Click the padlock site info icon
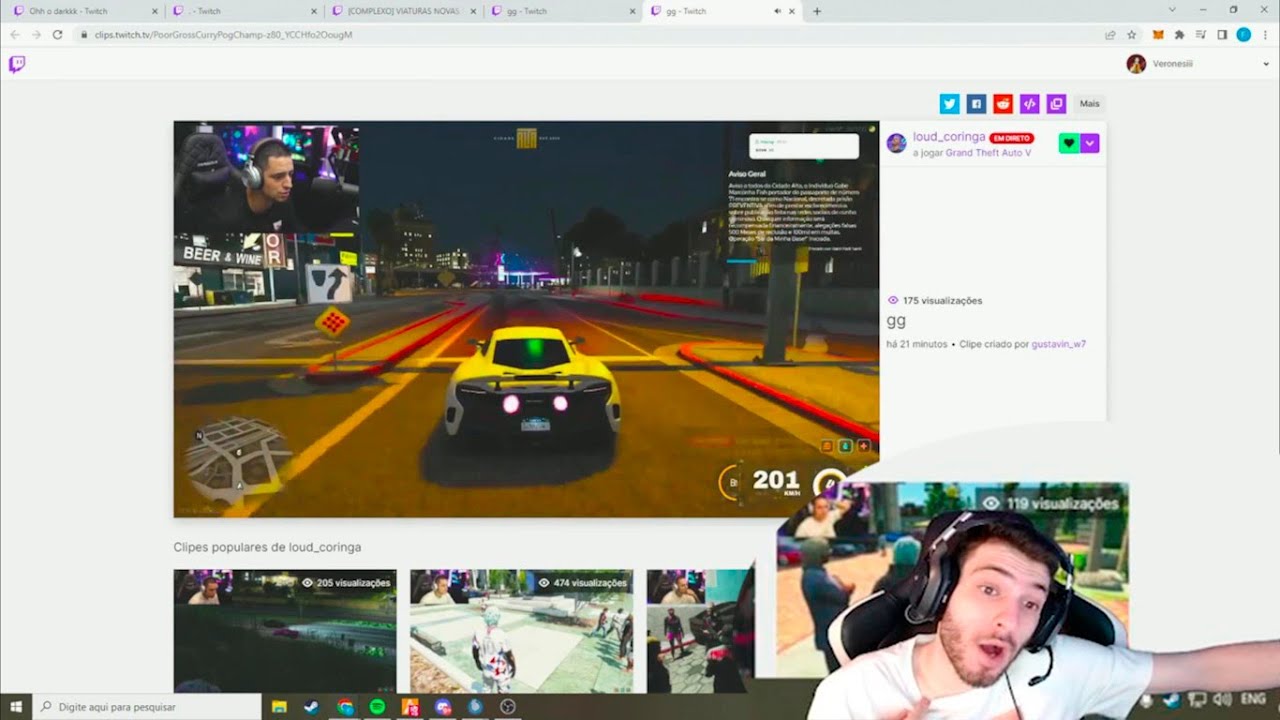1280x720 pixels. coord(85,34)
